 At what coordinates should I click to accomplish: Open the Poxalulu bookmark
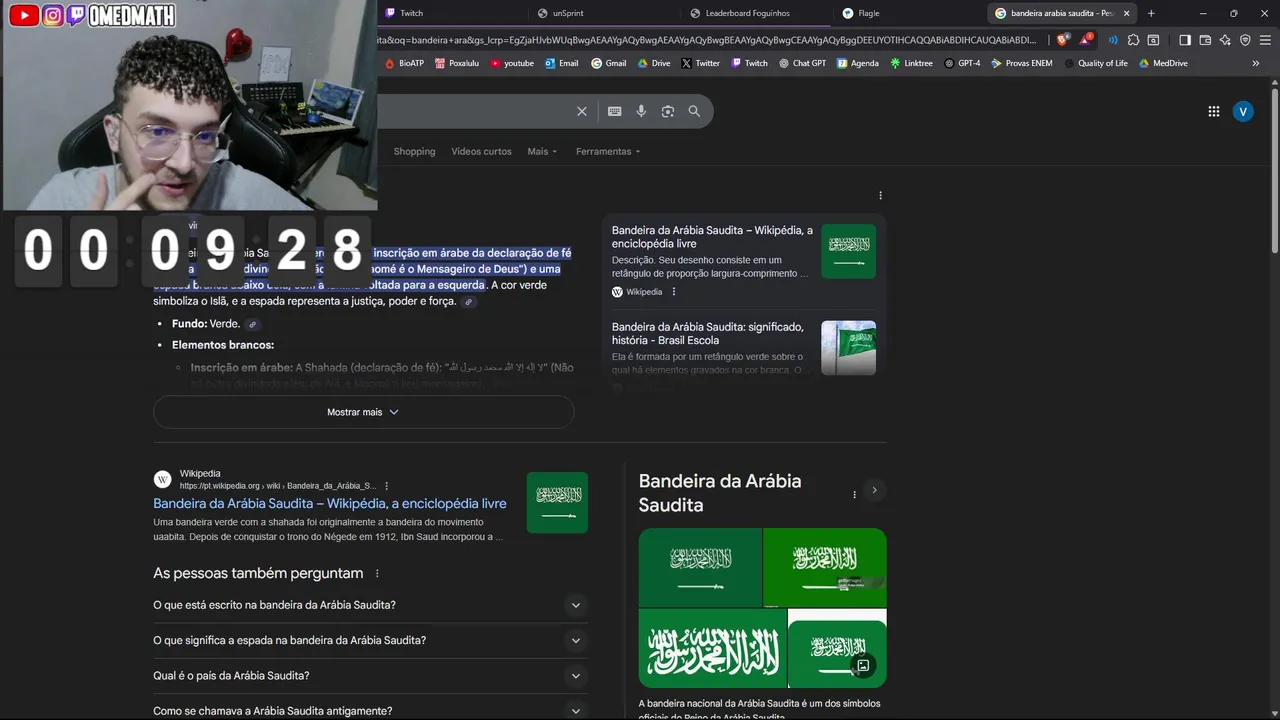pos(457,63)
